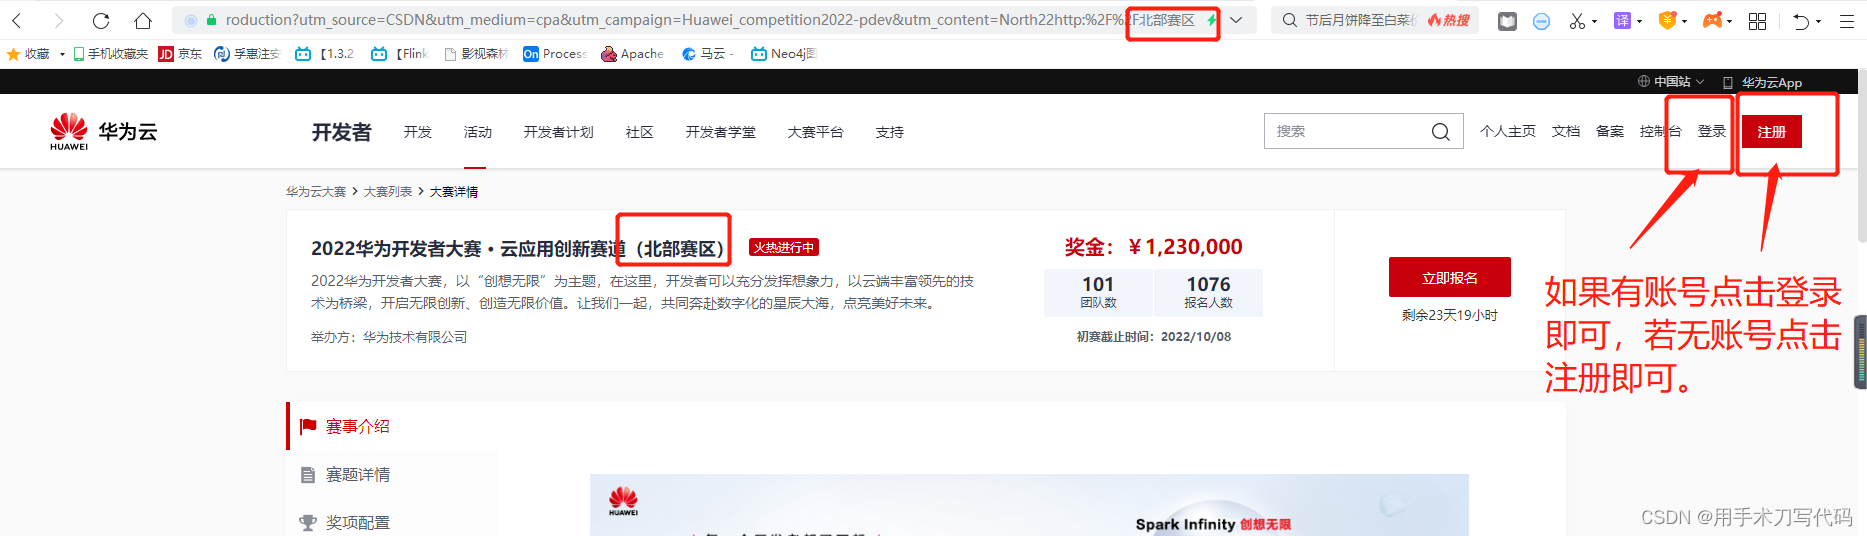Go back with the browser back arrow

click(x=17, y=20)
